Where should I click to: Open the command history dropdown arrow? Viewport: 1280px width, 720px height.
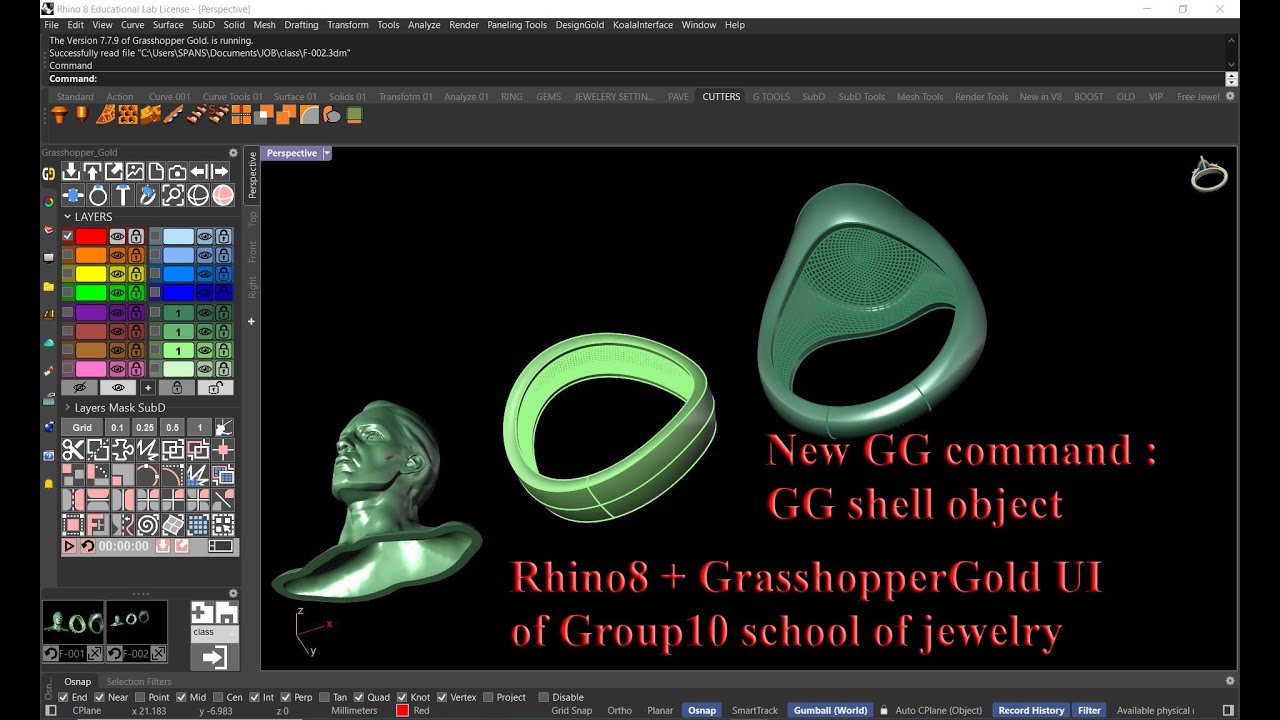pyautogui.click(x=1231, y=79)
